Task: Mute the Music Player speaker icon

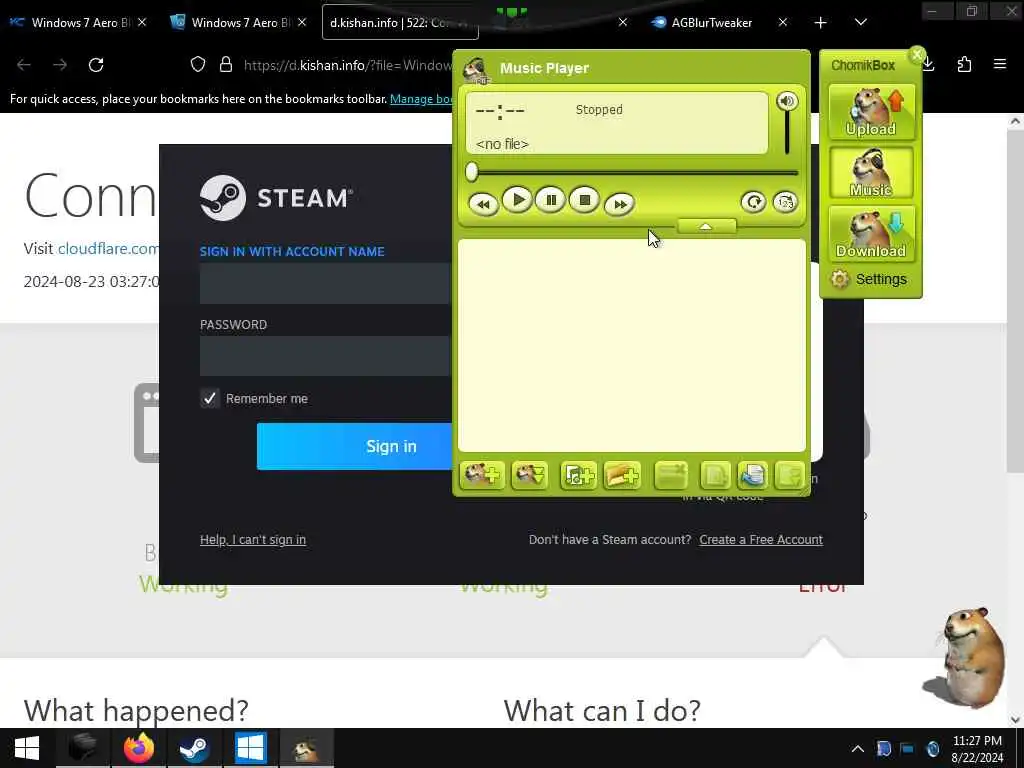Action: pos(786,101)
